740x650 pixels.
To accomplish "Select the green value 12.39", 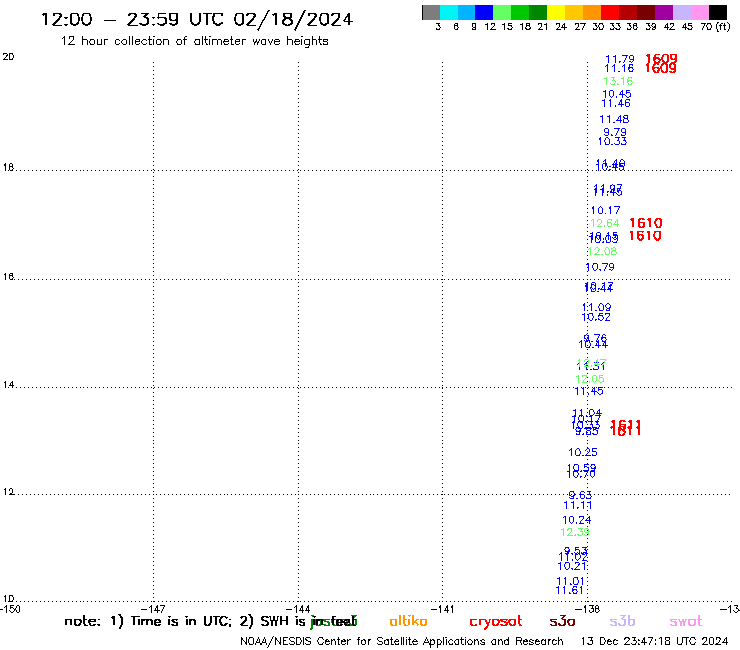I will [575, 532].
